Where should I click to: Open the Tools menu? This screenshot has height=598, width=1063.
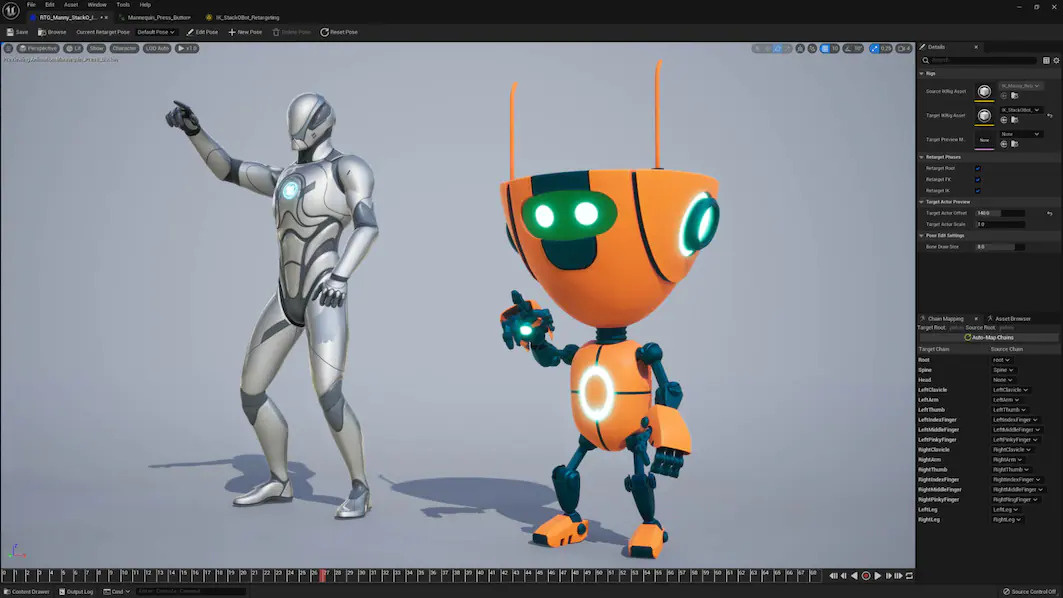122,4
